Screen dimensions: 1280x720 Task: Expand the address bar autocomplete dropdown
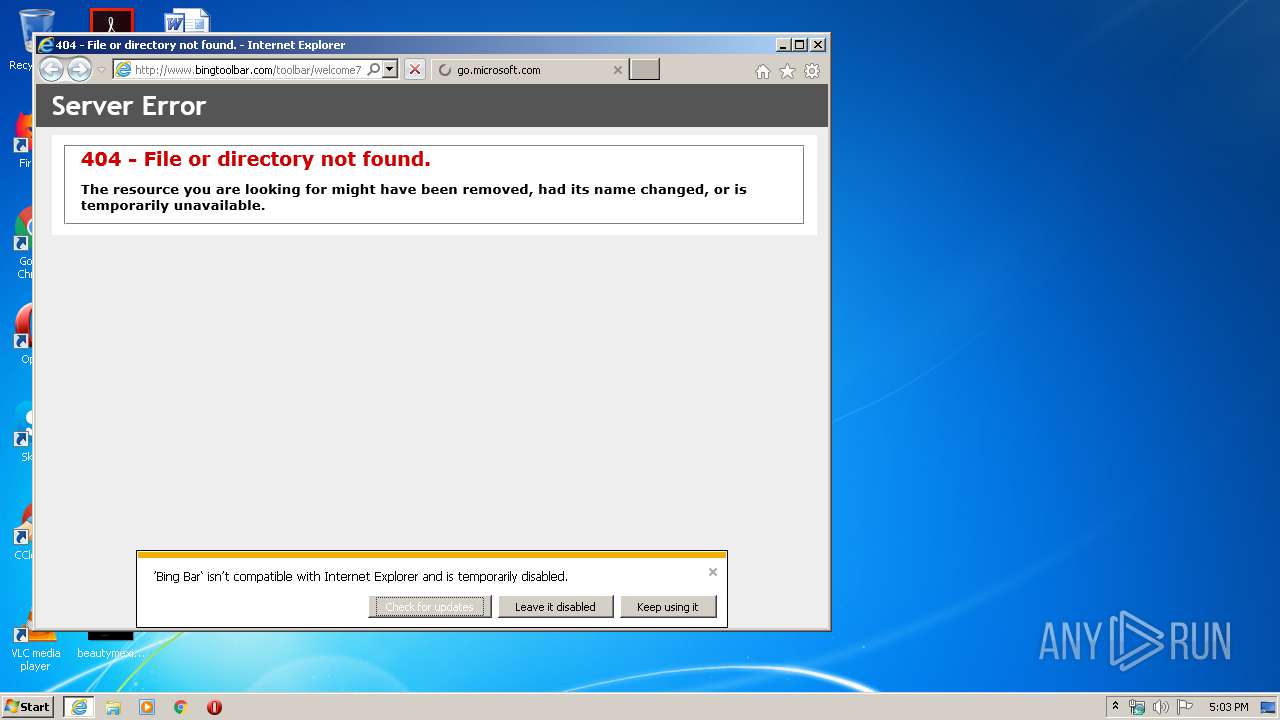click(x=390, y=70)
